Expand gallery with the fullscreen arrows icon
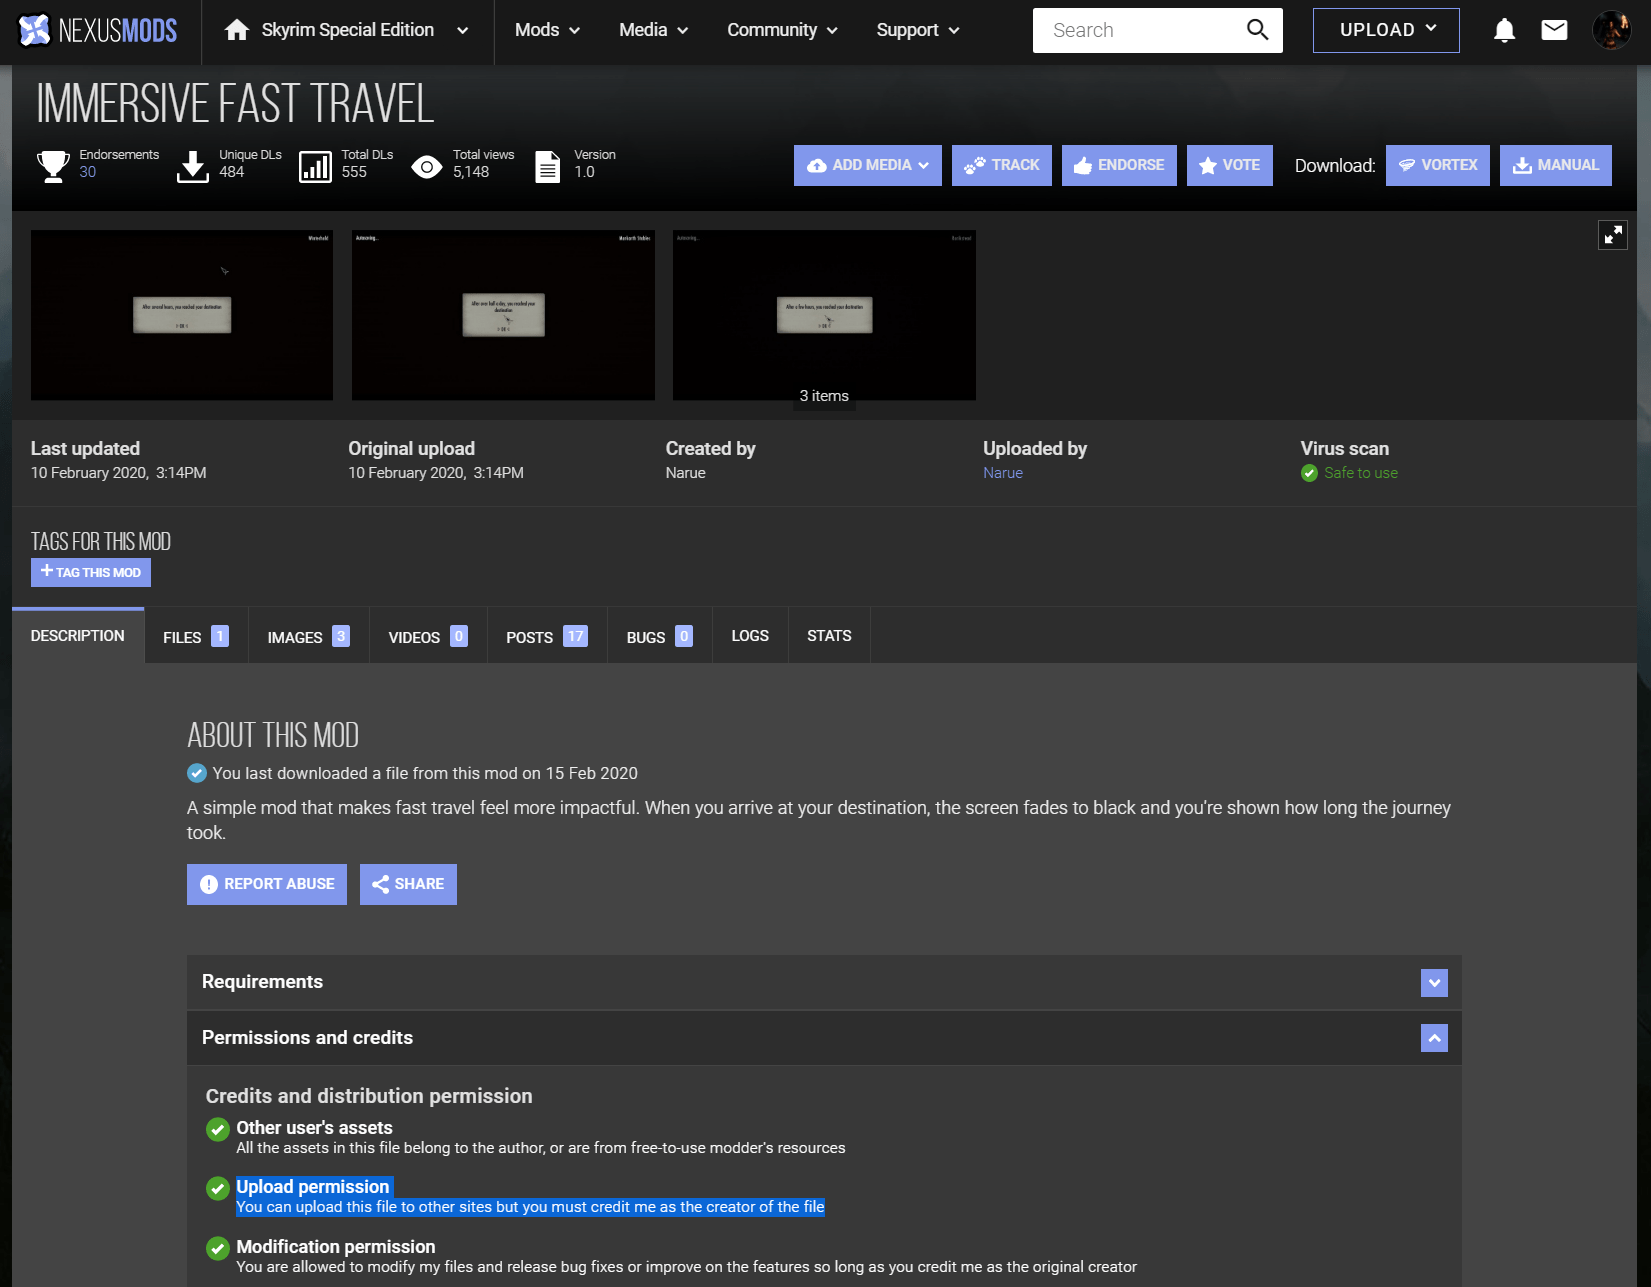The width and height of the screenshot is (1651, 1287). [x=1612, y=235]
